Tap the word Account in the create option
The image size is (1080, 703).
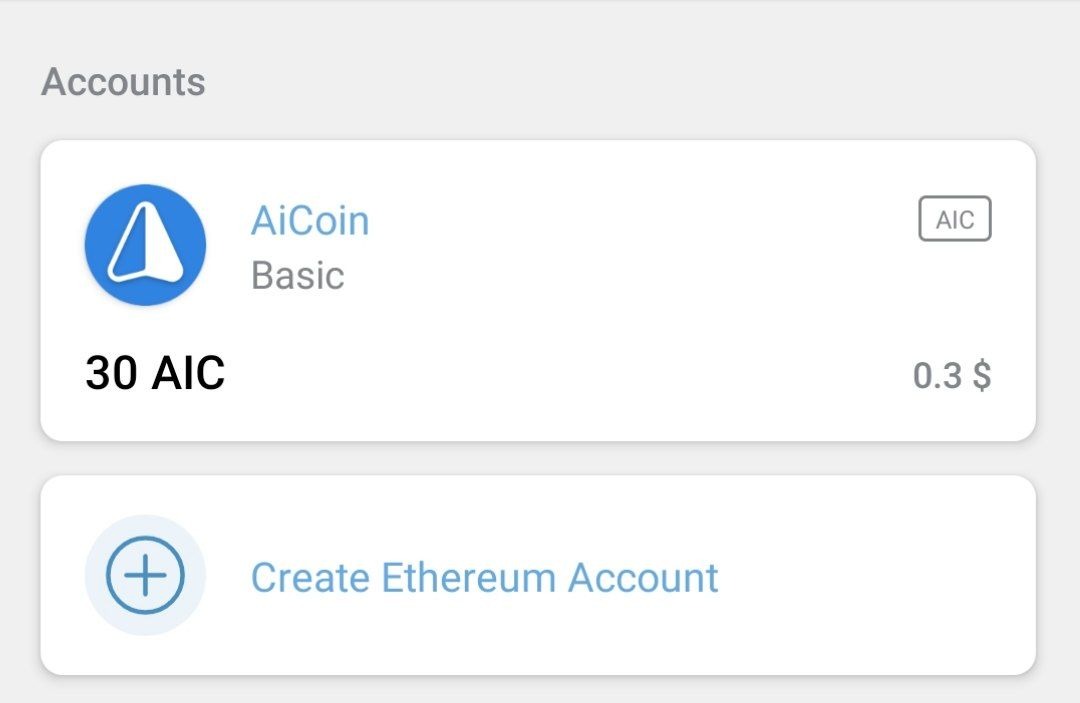click(643, 578)
